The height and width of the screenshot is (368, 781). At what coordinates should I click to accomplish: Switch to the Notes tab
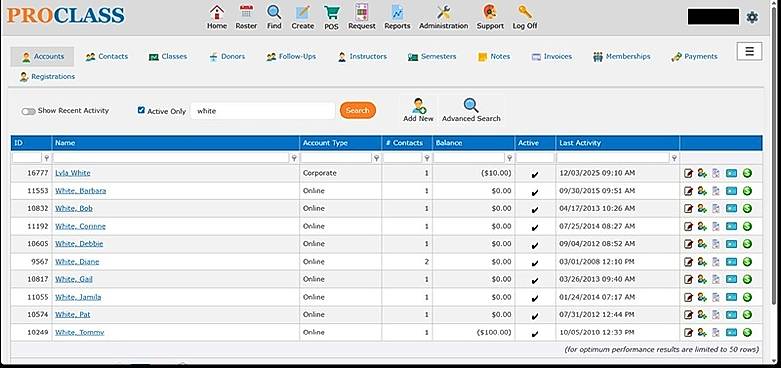494,57
